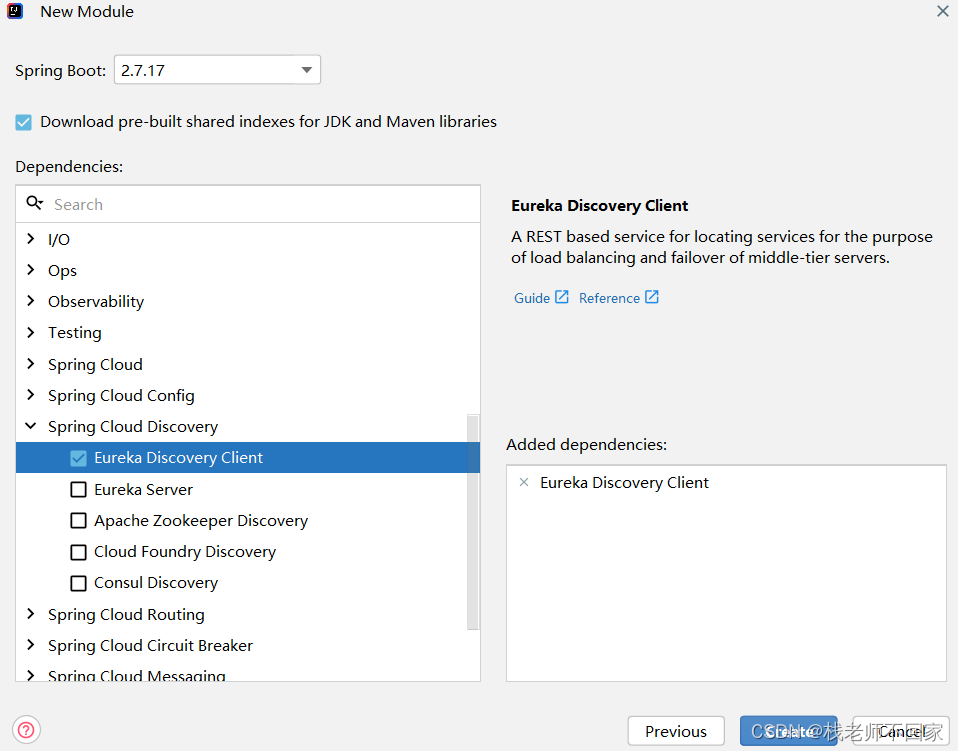Select the Spring Cloud Config tree label
Image resolution: width=958 pixels, height=751 pixels.
[x=121, y=395]
